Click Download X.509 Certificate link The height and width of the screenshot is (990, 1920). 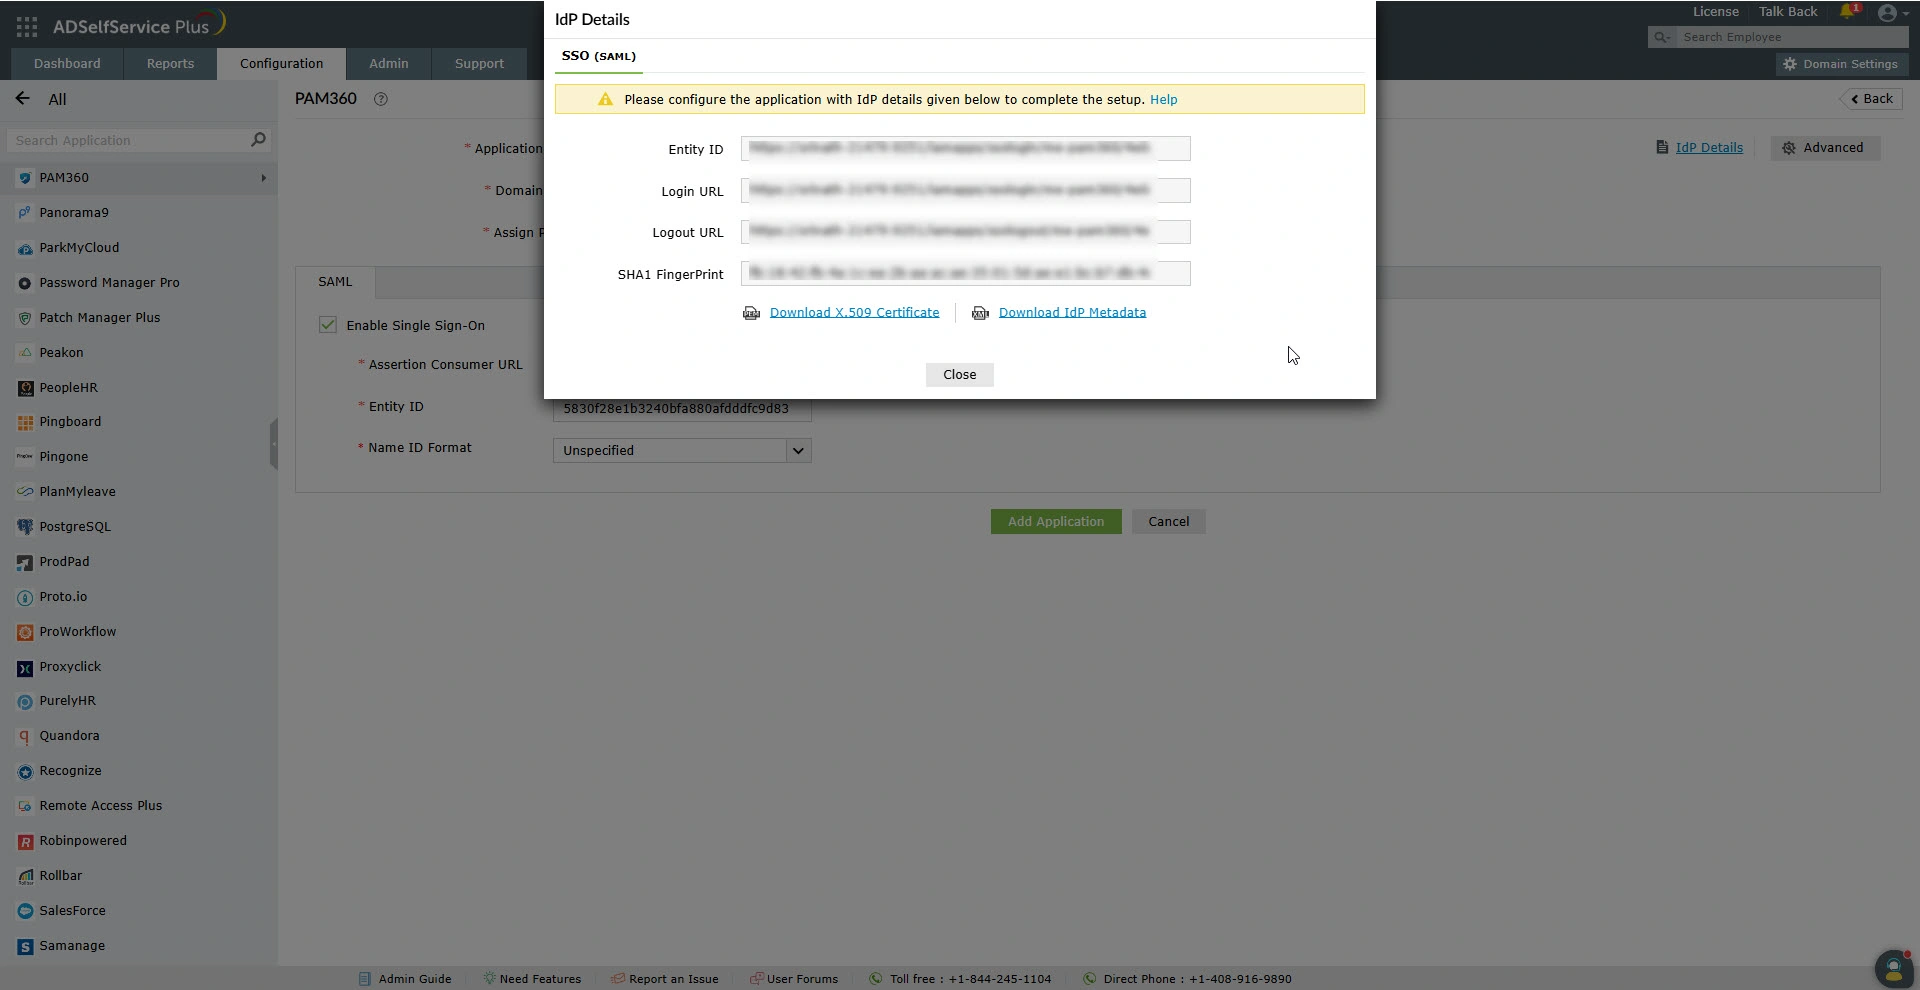tap(854, 313)
